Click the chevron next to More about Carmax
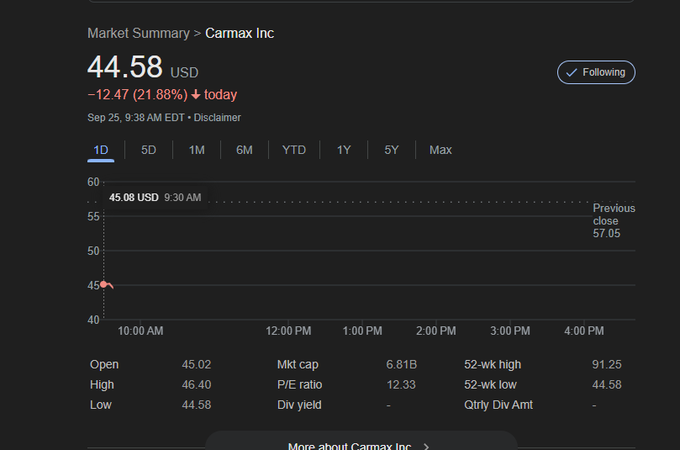This screenshot has width=680, height=450. (426, 447)
